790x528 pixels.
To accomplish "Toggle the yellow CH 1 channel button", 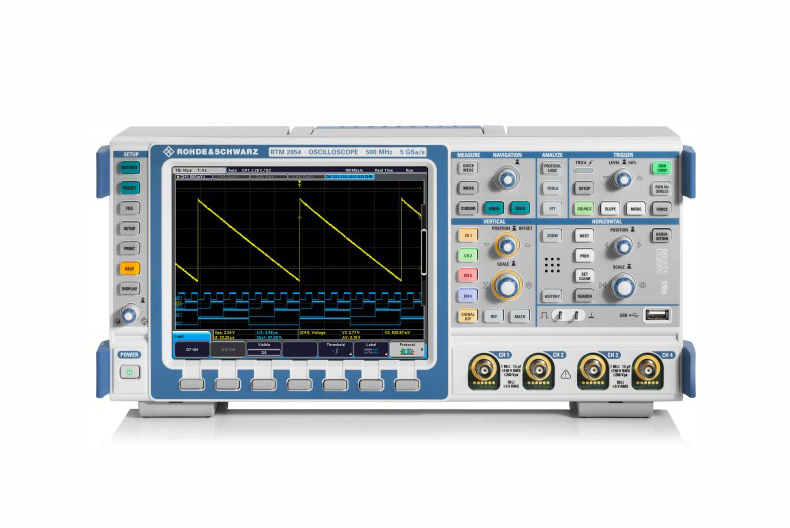I will [x=467, y=236].
